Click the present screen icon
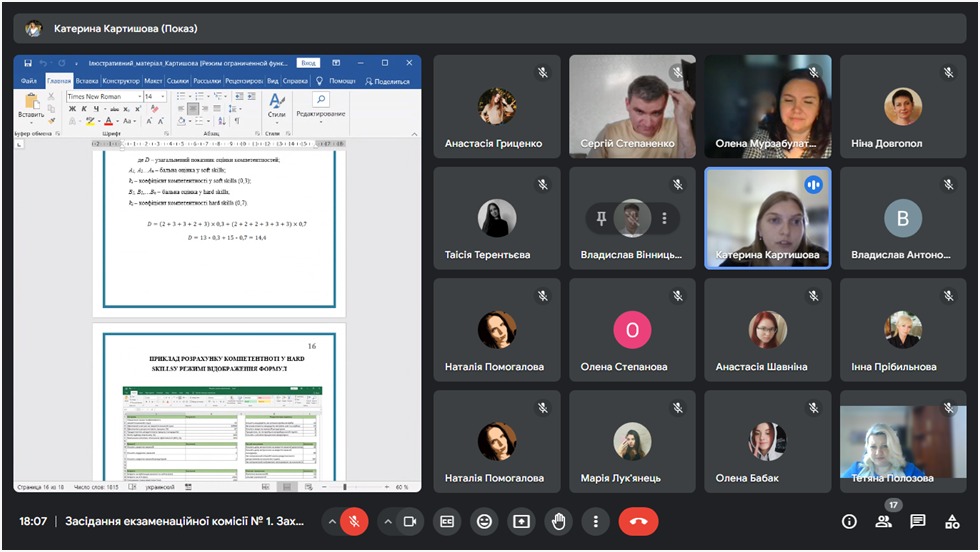The image size is (980, 552). (x=521, y=521)
